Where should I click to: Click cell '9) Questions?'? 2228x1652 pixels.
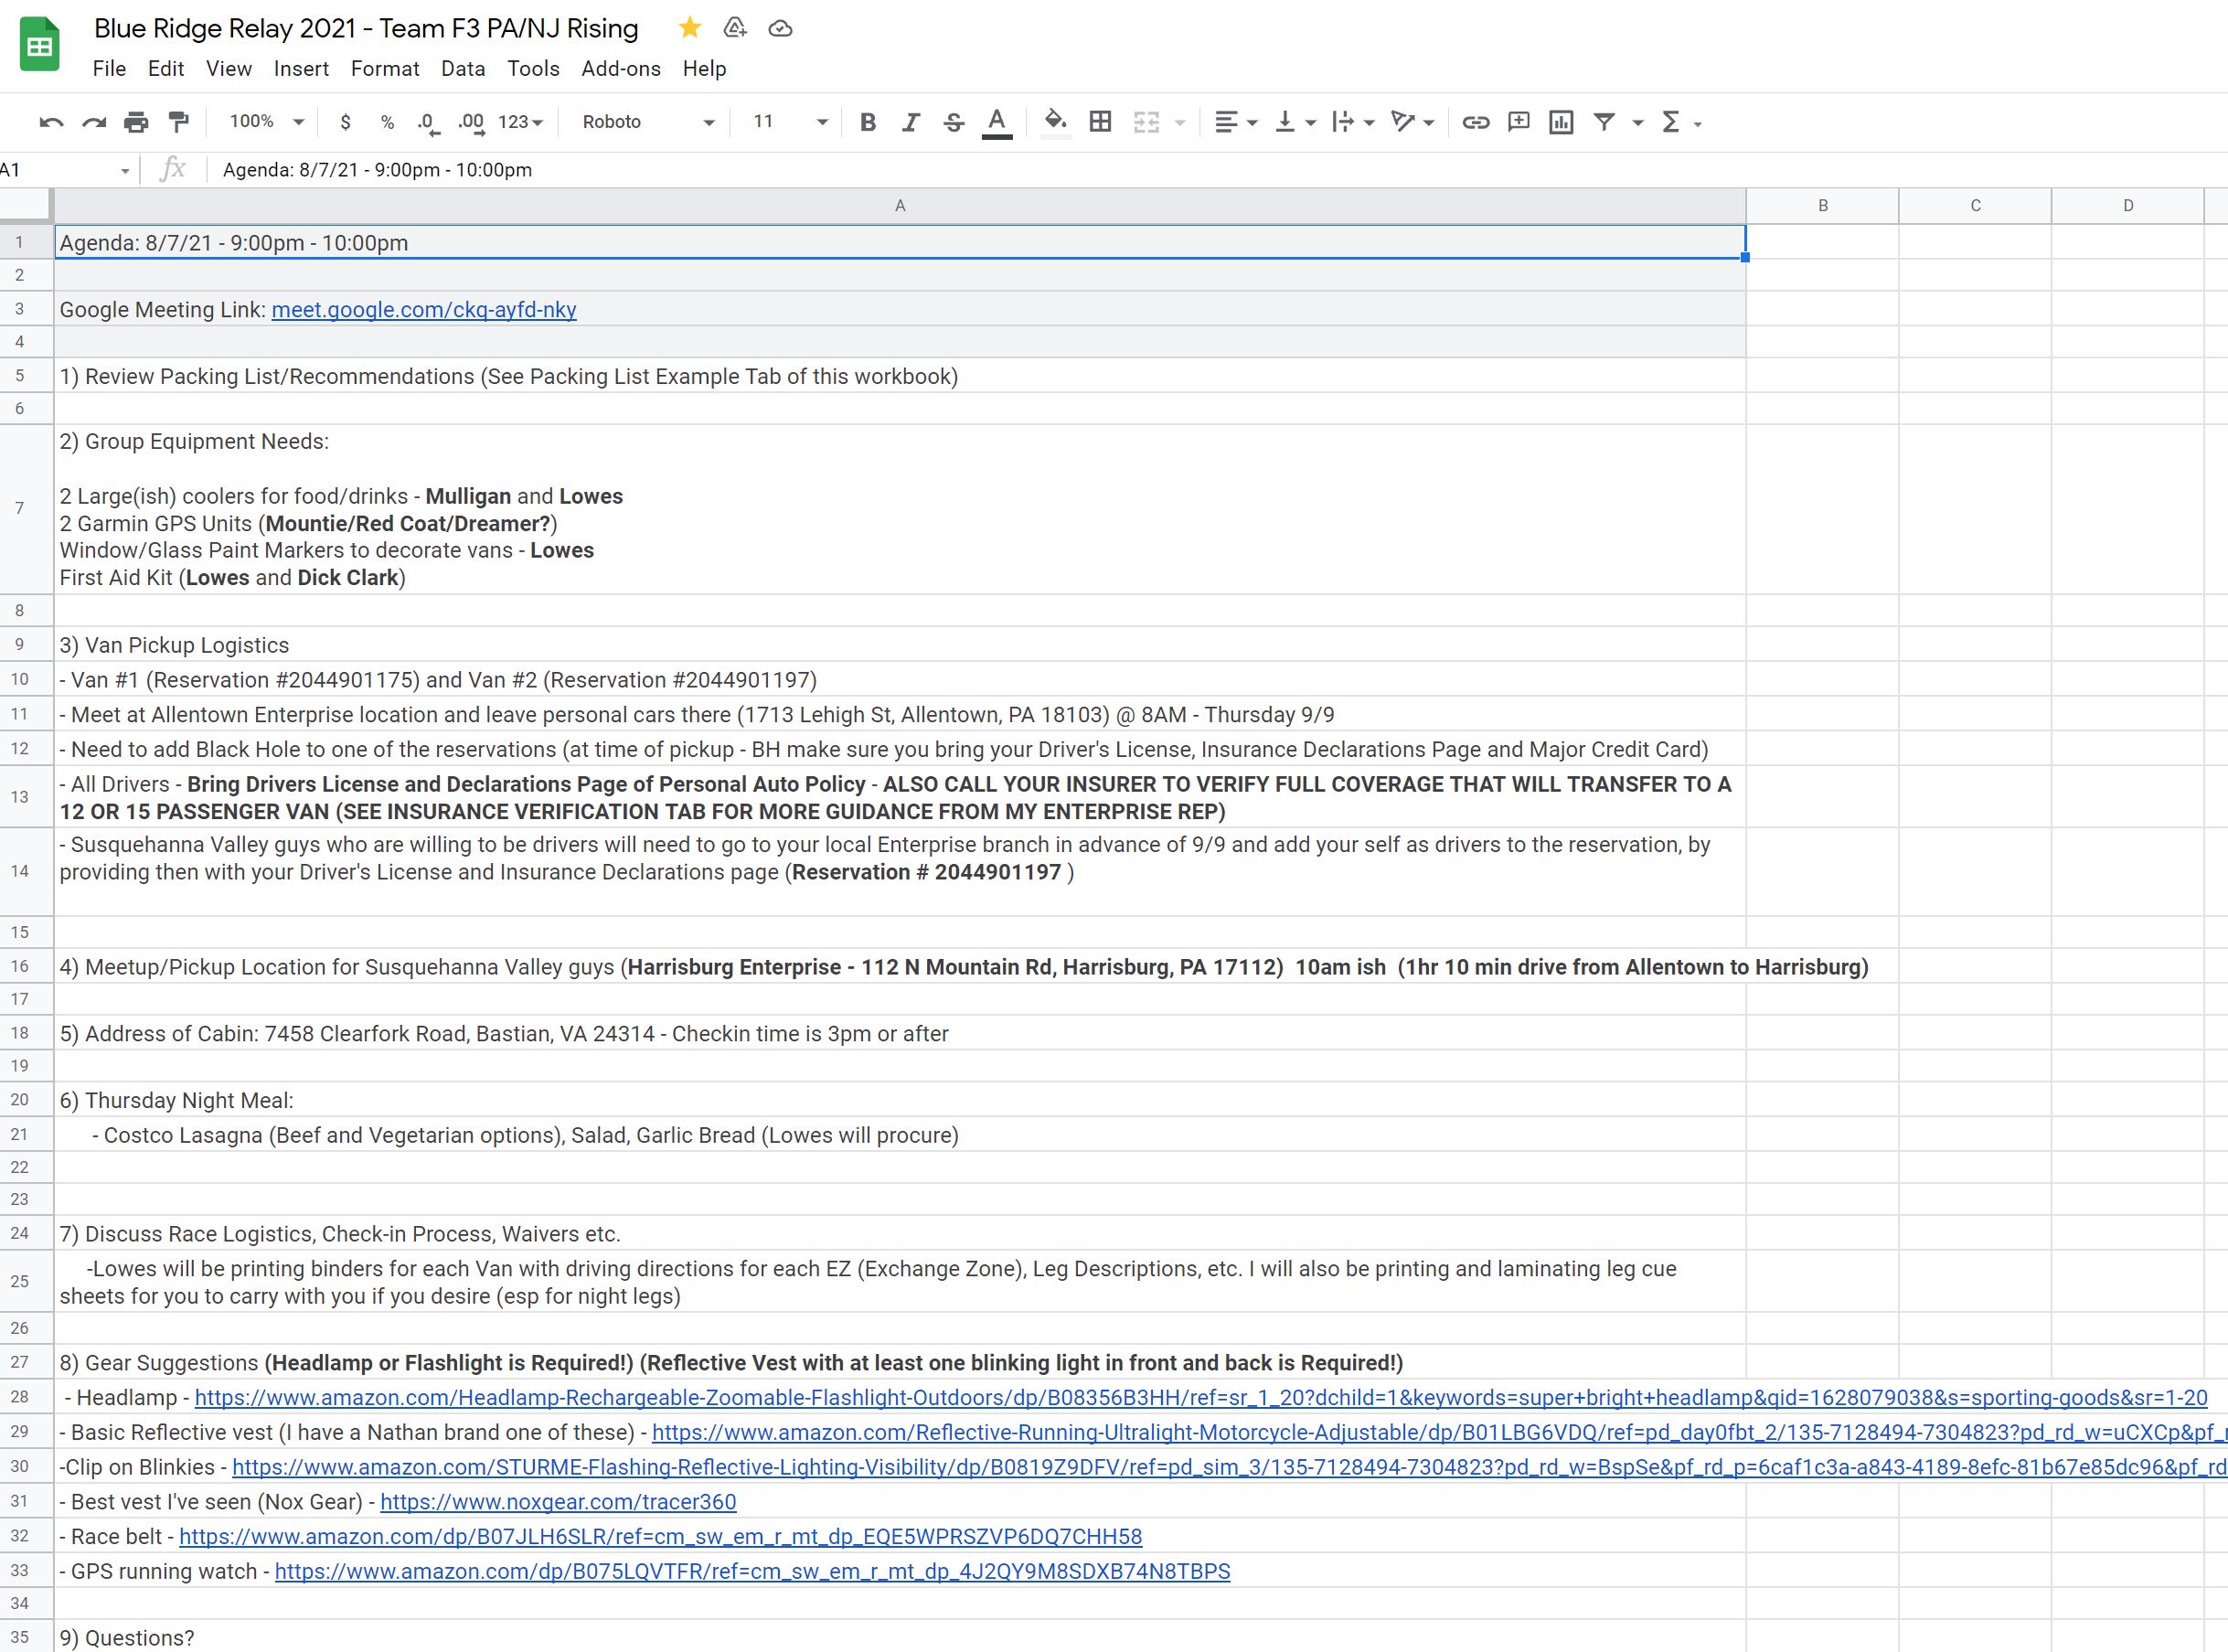(x=900, y=1638)
